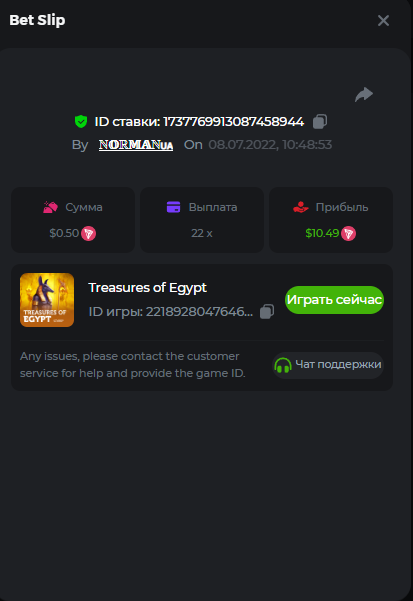The height and width of the screenshot is (601, 413).
Task: Click the red Прибыль hand icon
Action: [301, 207]
